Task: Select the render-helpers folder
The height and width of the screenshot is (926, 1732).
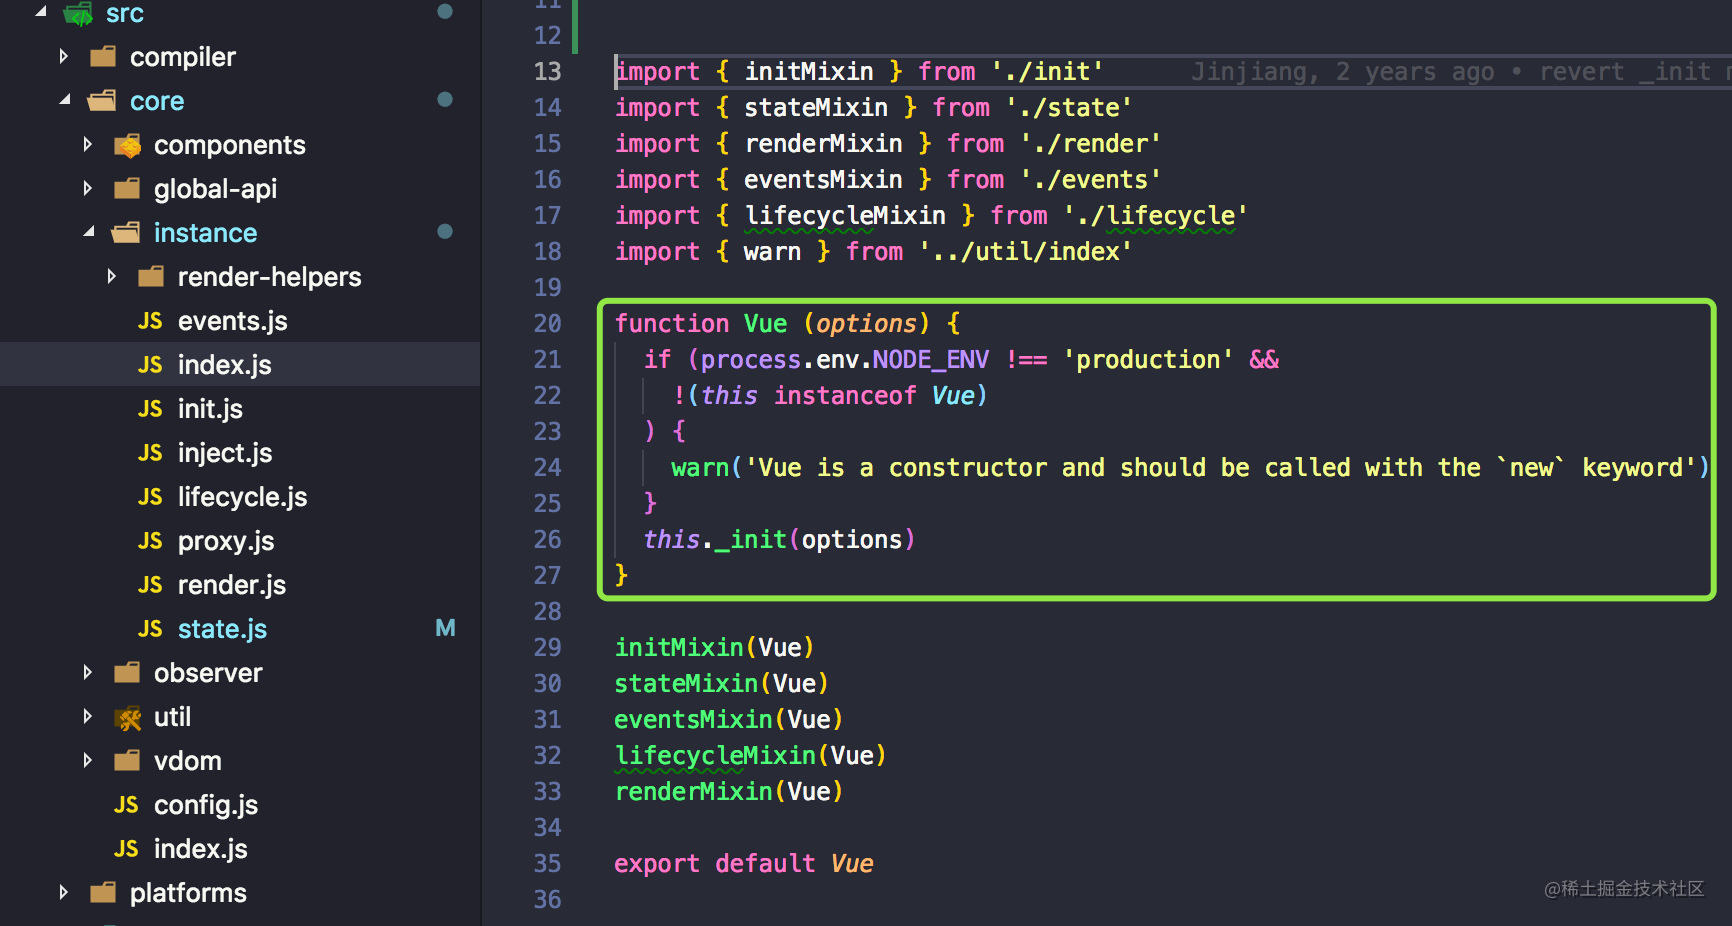Action: (269, 277)
